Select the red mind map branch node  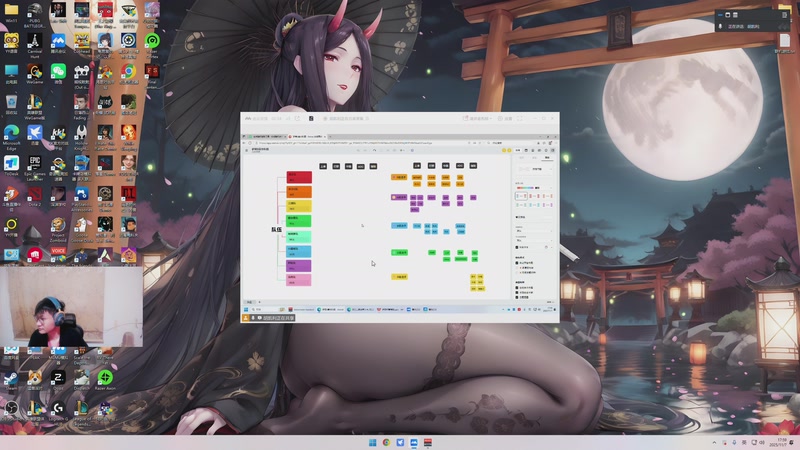[299, 177]
